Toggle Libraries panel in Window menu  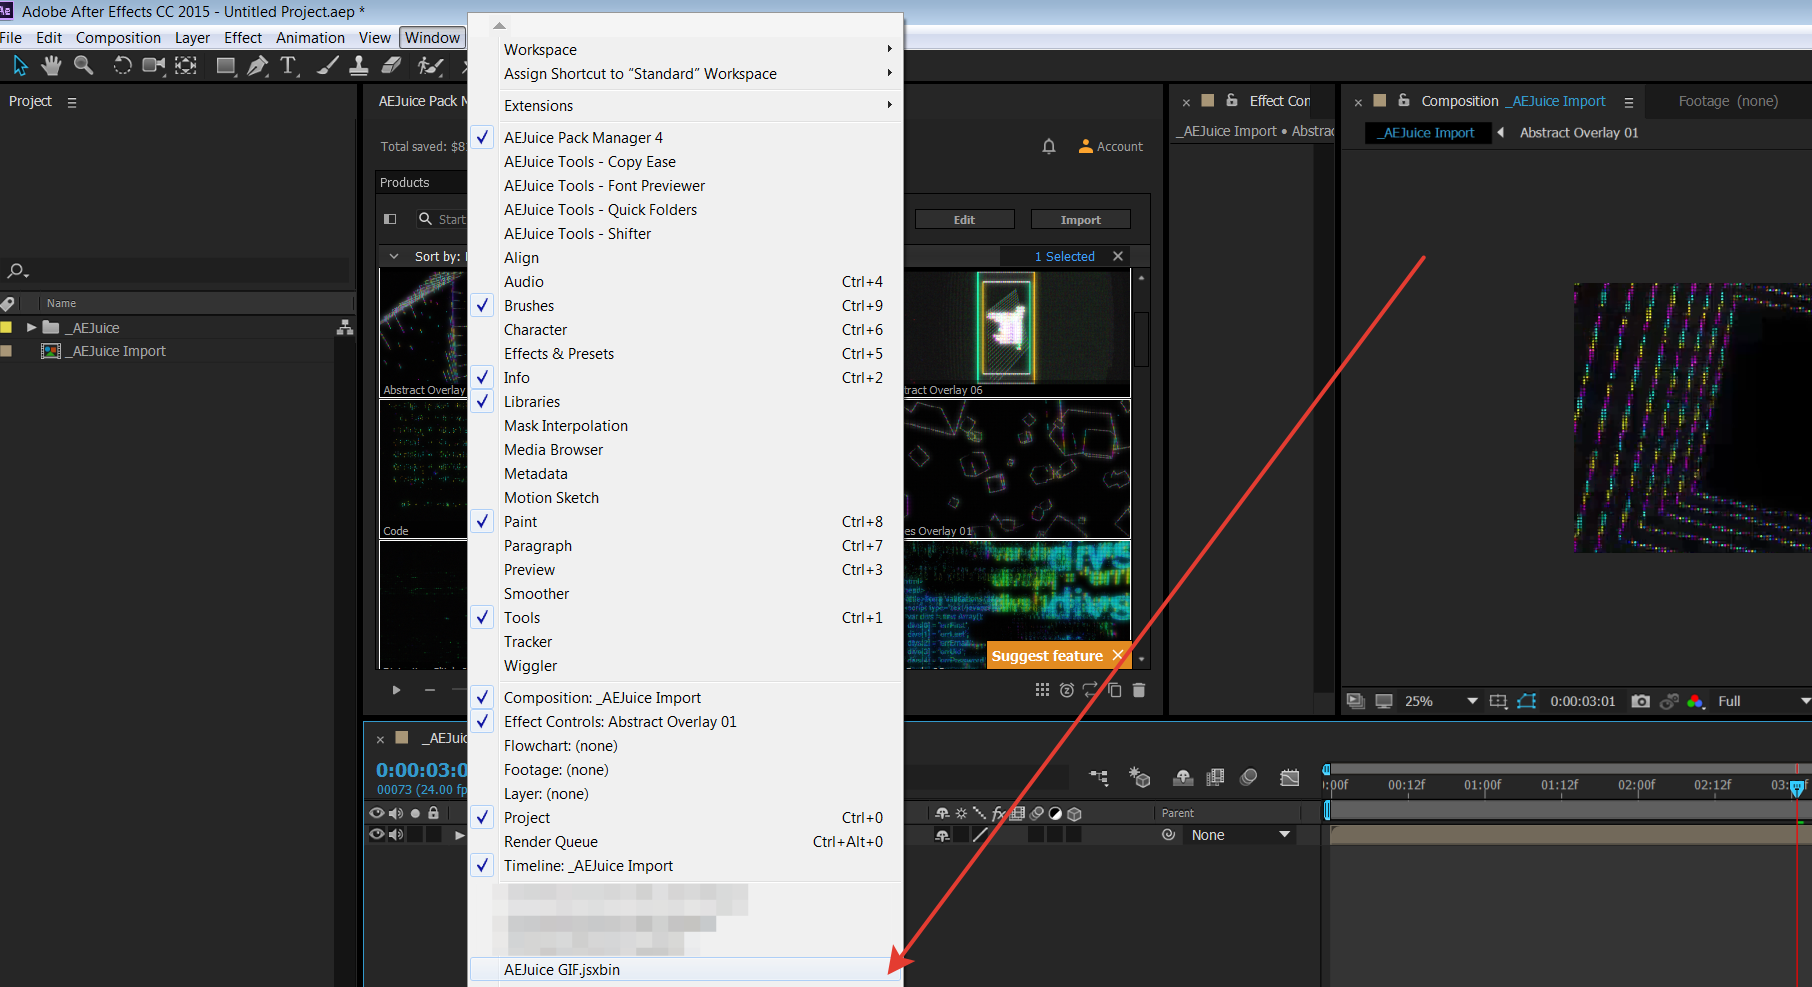(531, 402)
